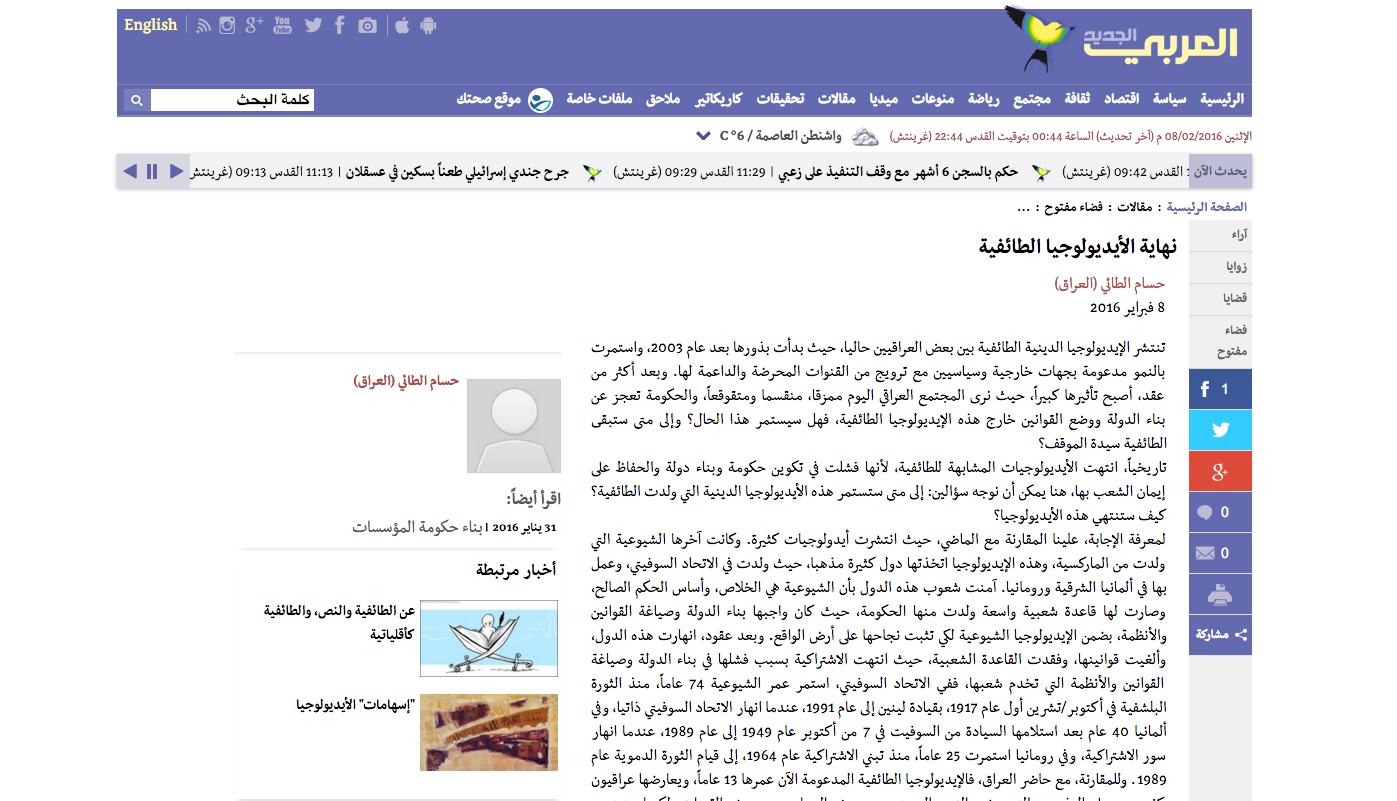Image resolution: width=1397 pixels, height=801 pixels.
Task: Select the زوايا side tab
Action: point(1220,266)
